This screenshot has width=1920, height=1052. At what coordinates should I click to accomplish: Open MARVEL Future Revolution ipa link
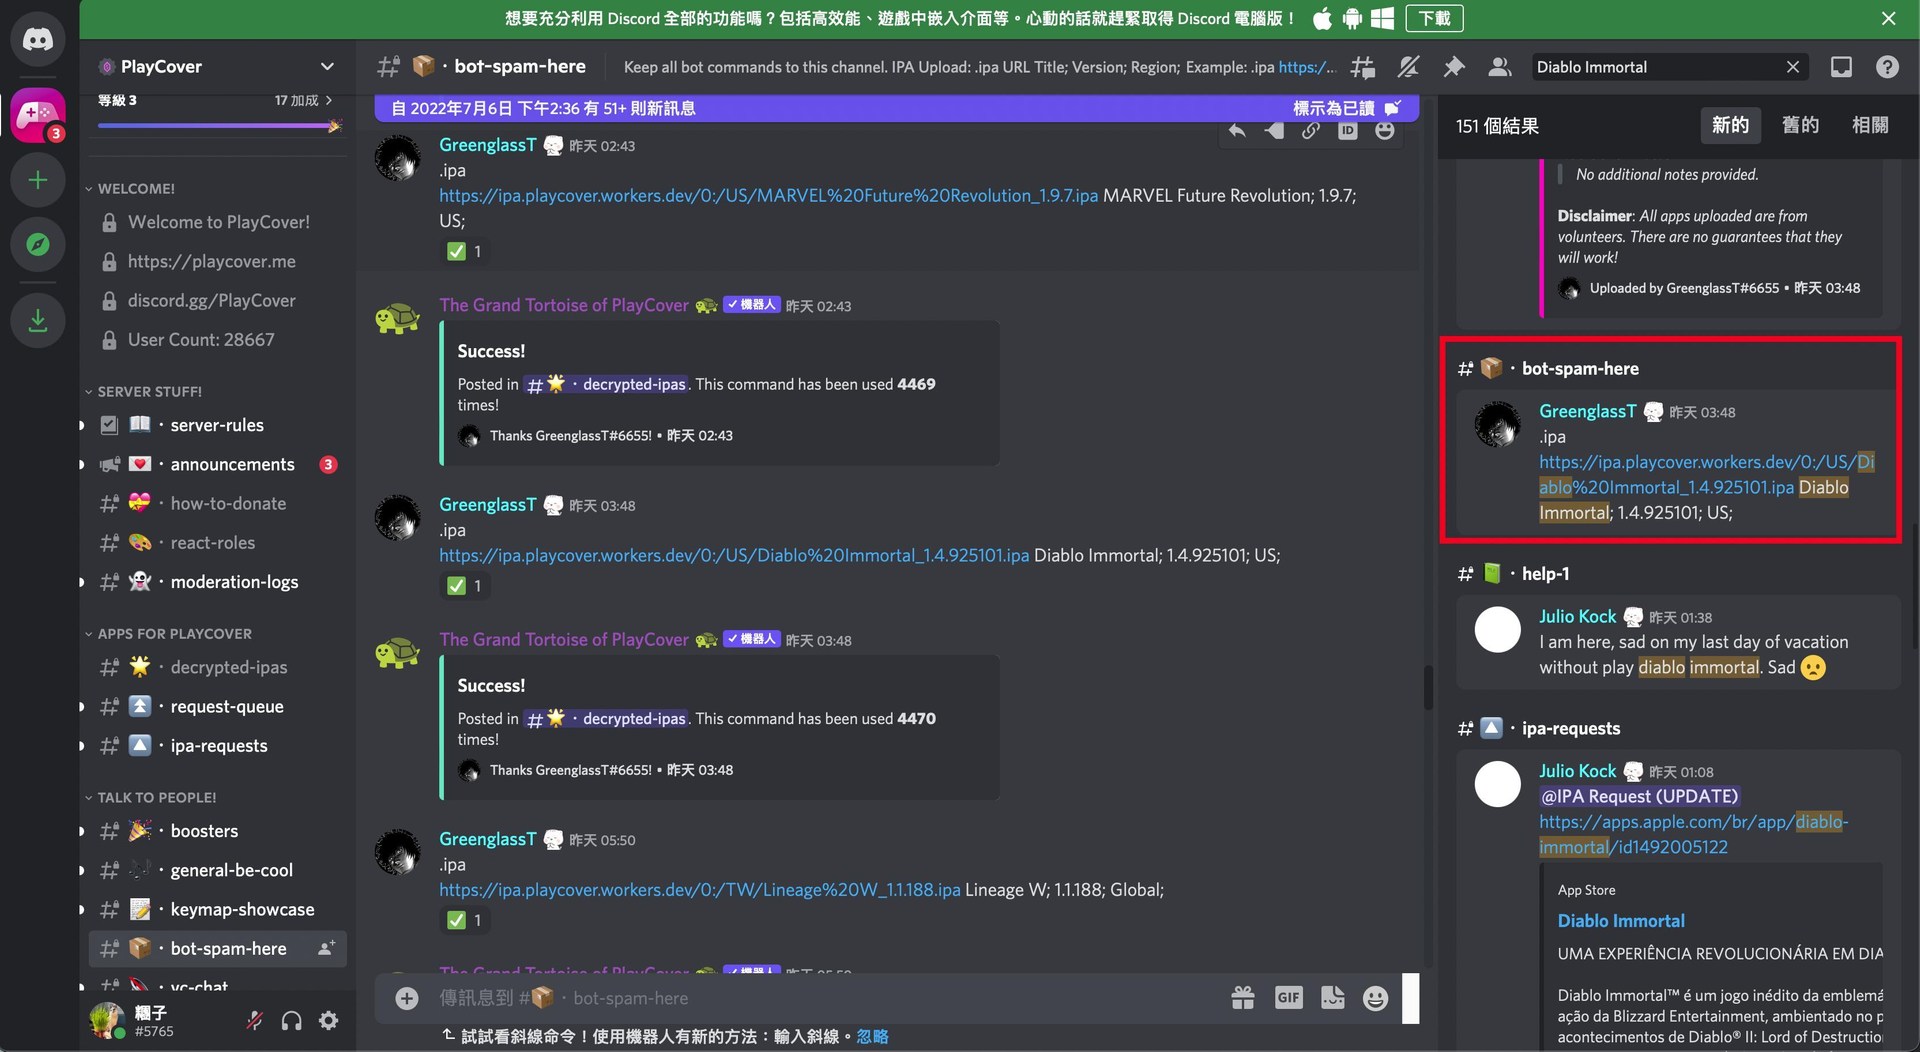(x=768, y=196)
